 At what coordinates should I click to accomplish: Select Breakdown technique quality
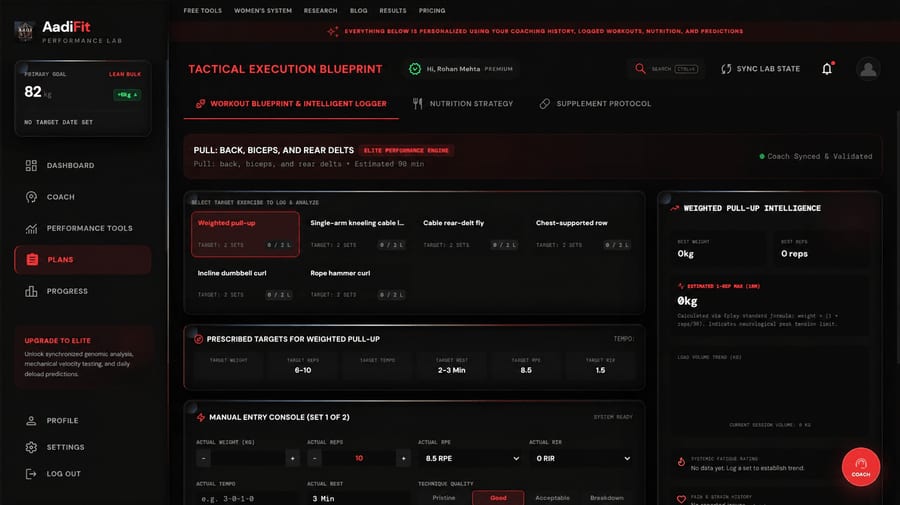click(x=607, y=498)
